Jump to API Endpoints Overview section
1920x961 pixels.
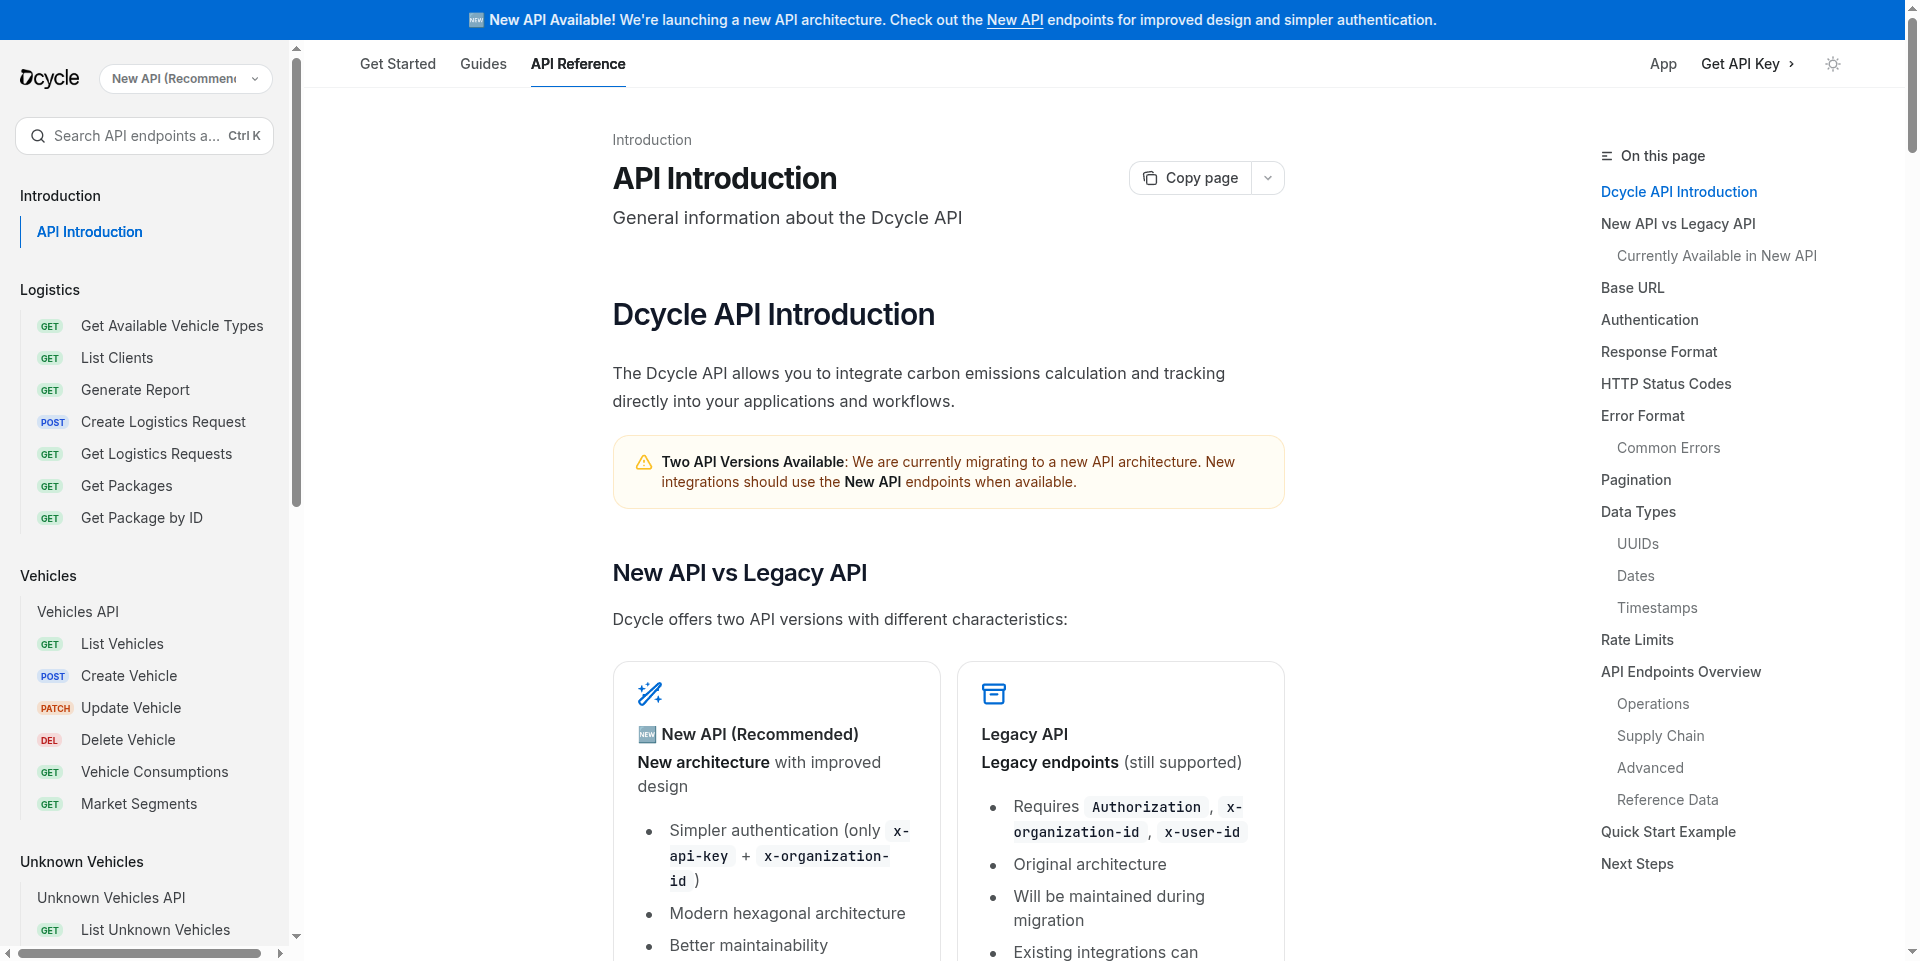1681,672
